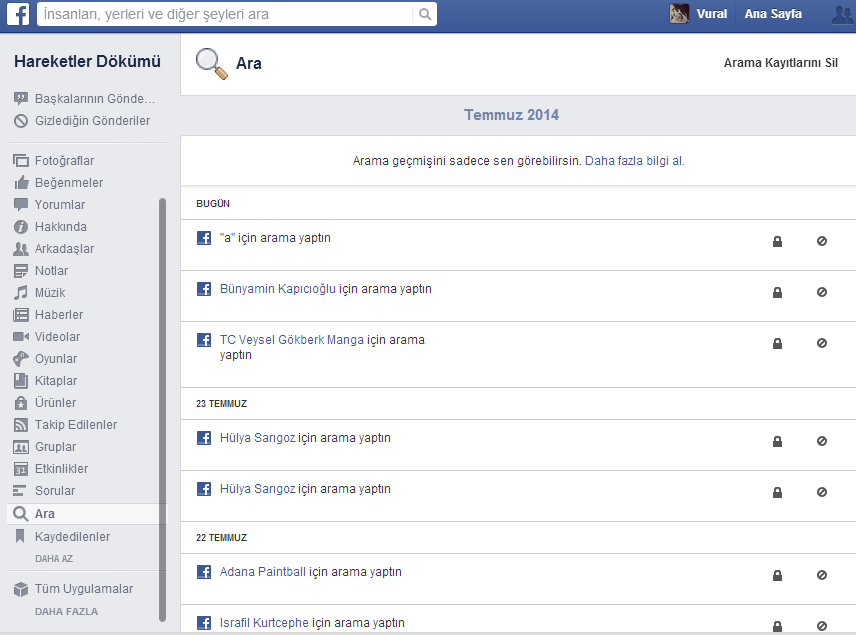Click the Facebook logo icon
The width and height of the screenshot is (856, 635).
[18, 14]
